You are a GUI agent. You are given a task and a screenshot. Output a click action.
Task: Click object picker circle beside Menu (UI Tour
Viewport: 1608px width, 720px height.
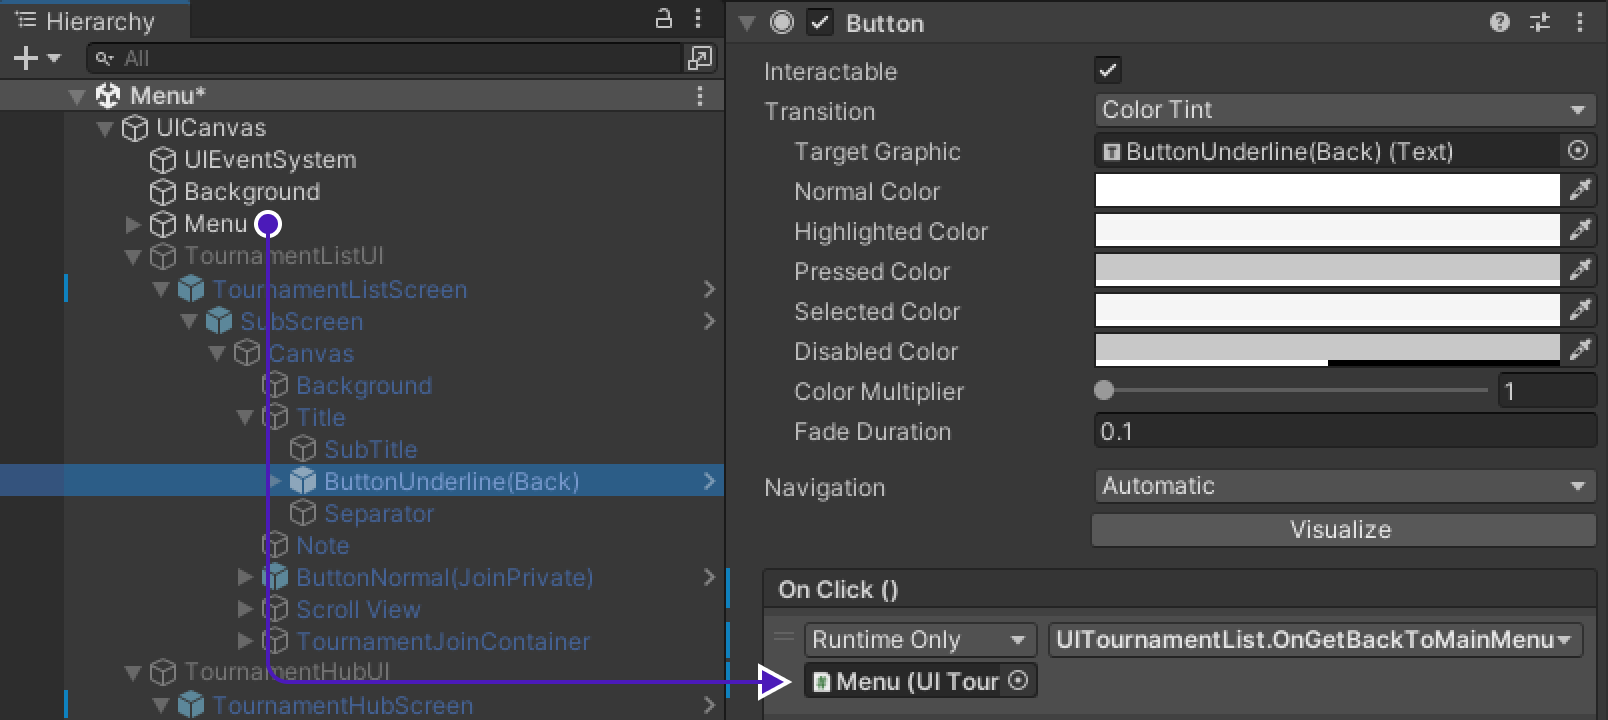1018,681
